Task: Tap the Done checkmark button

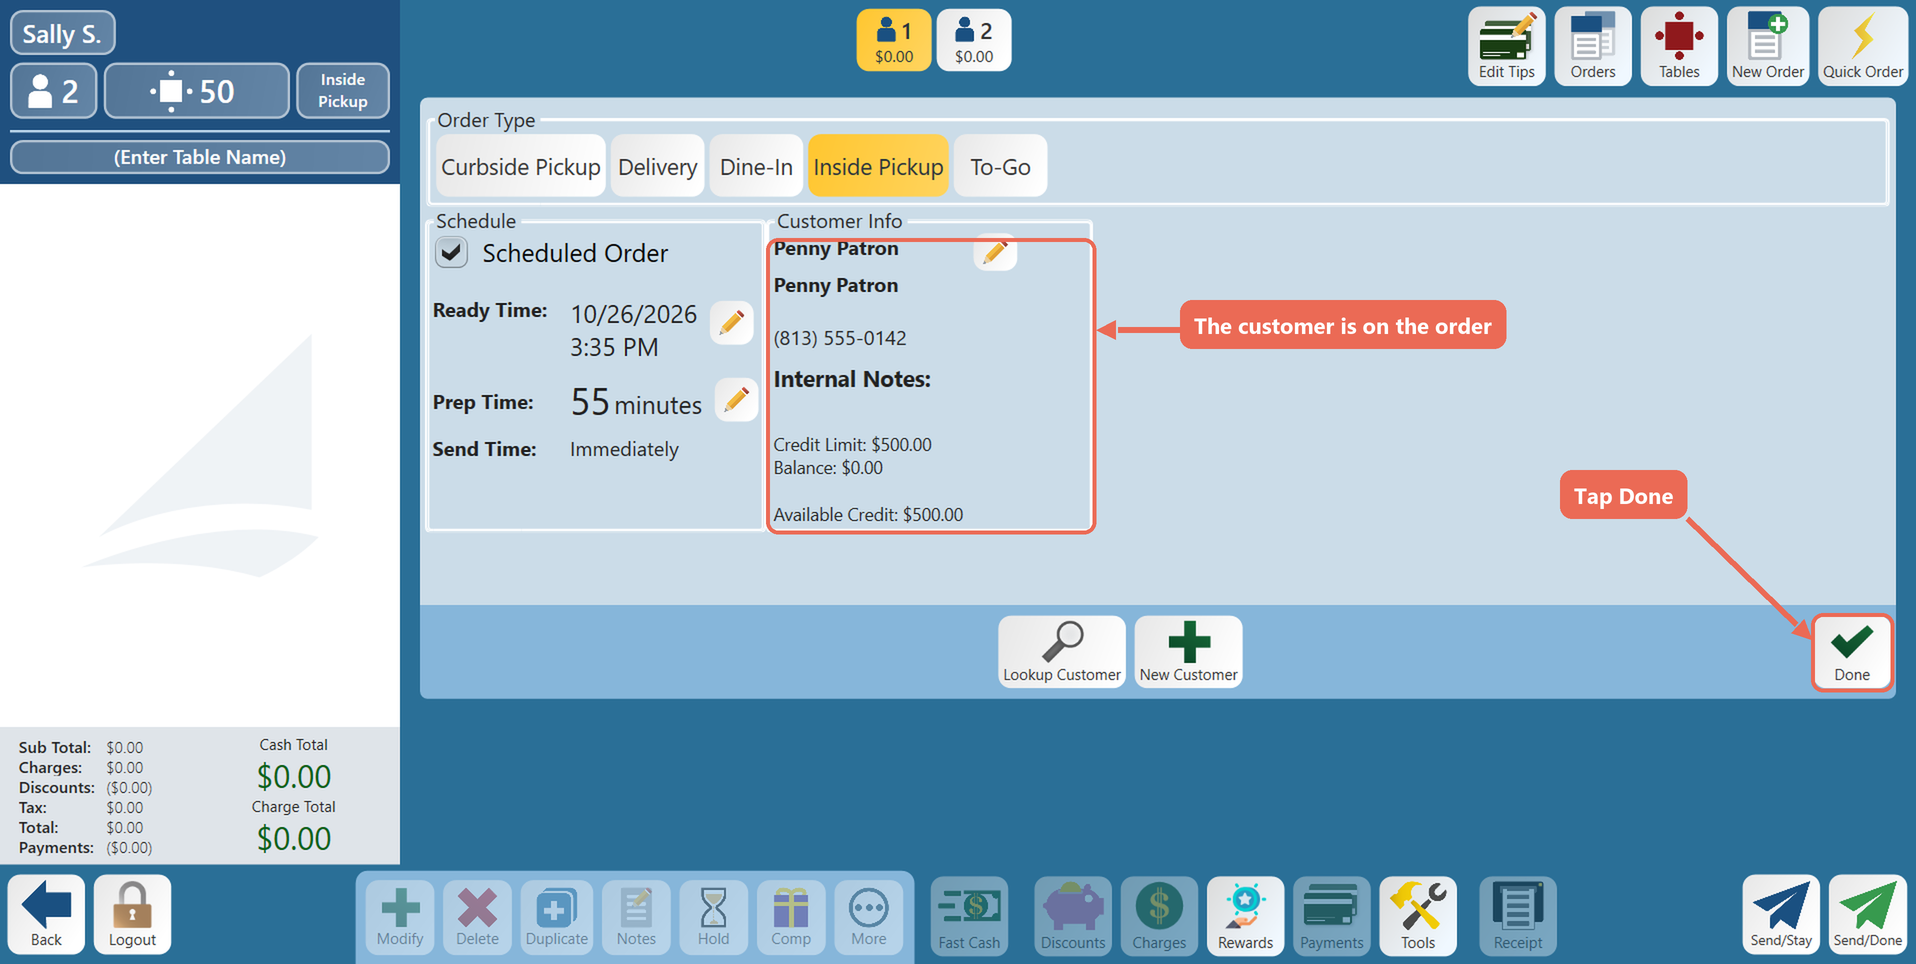Action: click(x=1852, y=652)
